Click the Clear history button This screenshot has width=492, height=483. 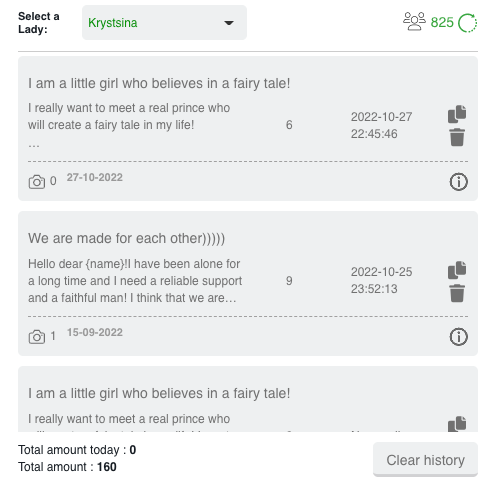point(425,460)
